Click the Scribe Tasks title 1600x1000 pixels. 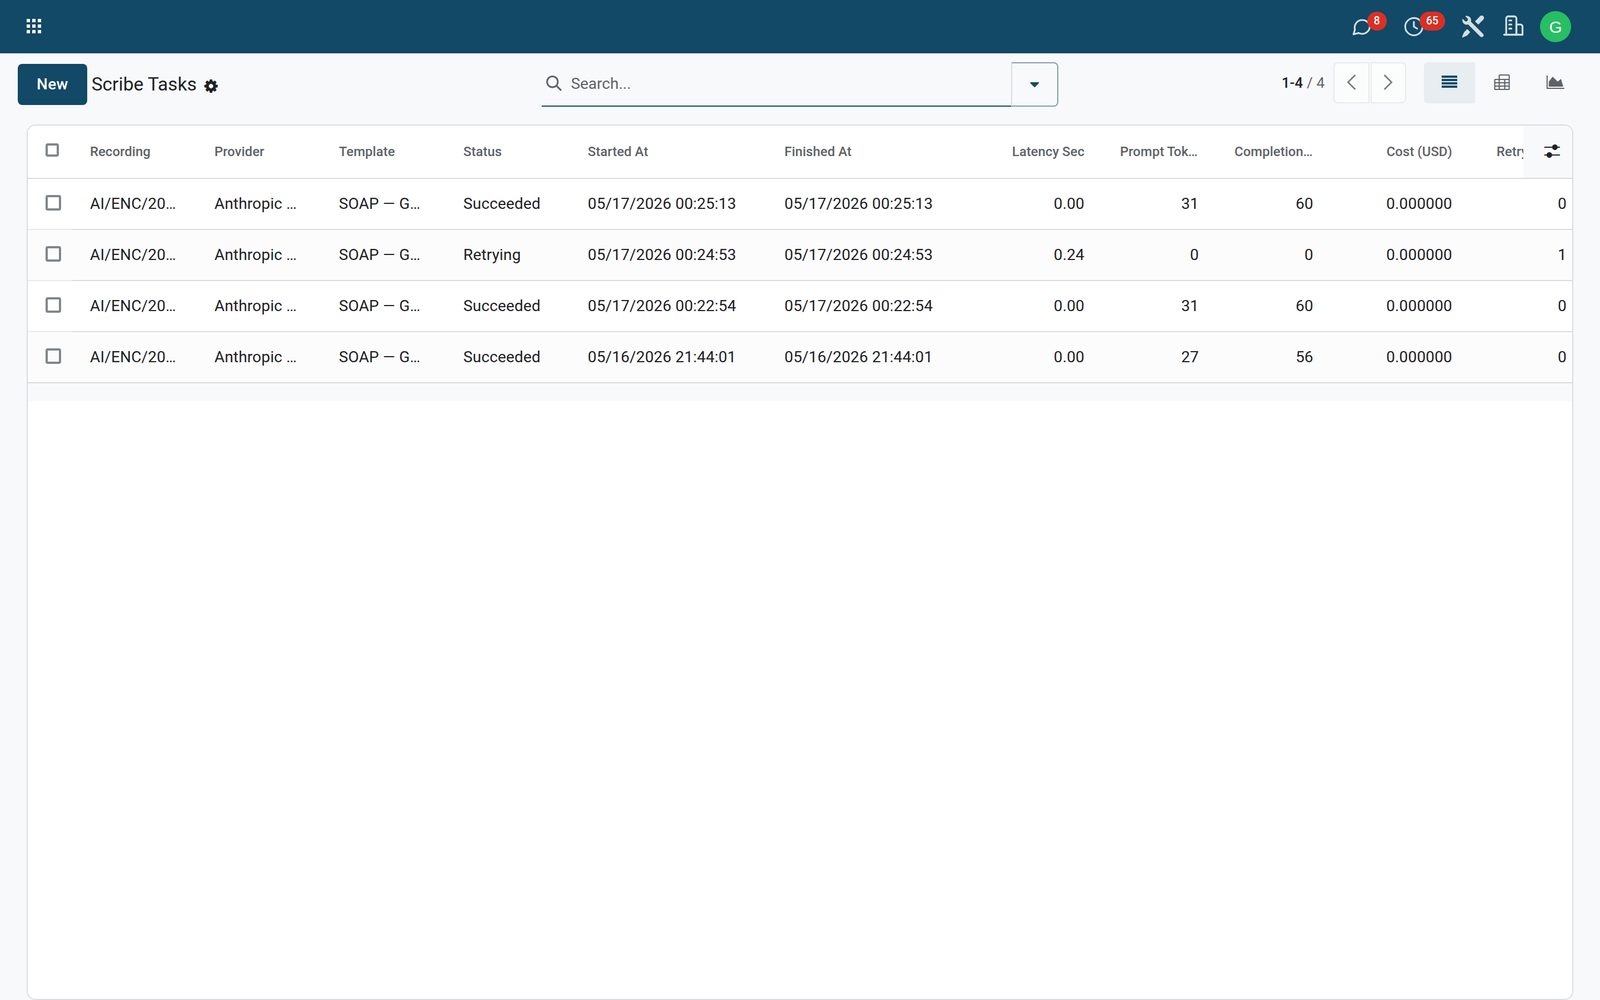click(144, 84)
